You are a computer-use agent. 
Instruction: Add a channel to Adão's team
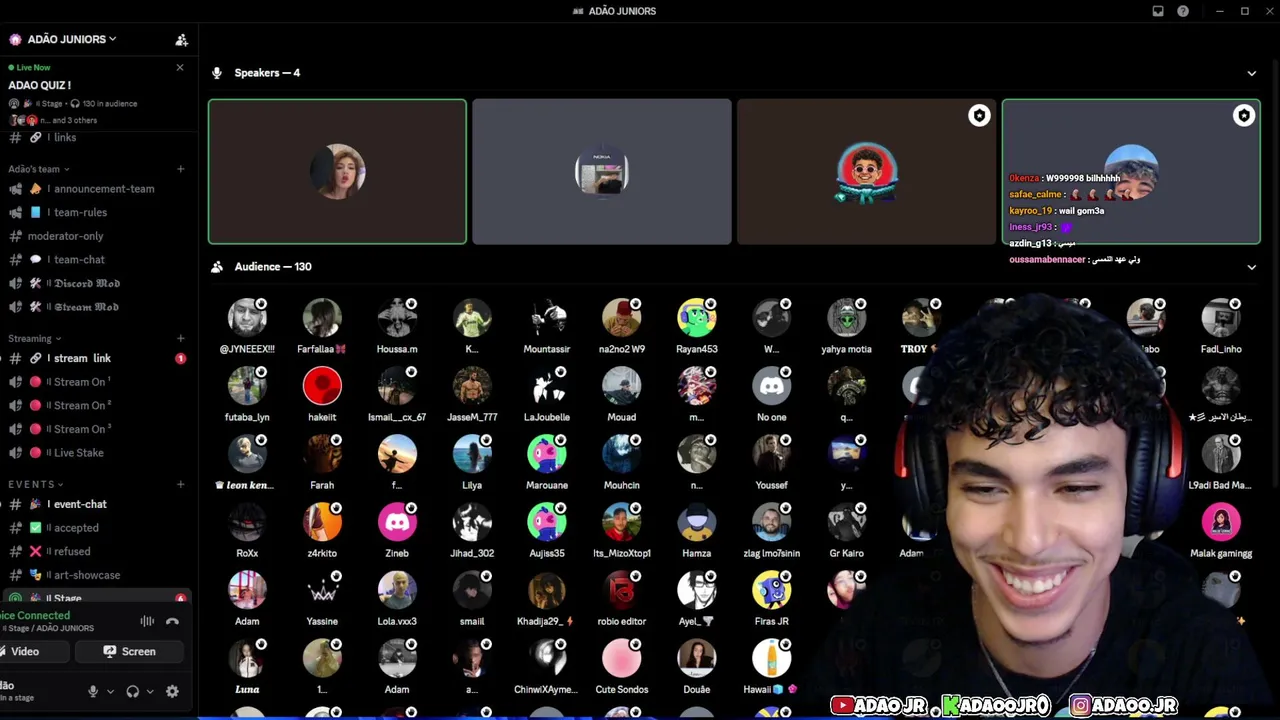click(x=180, y=169)
